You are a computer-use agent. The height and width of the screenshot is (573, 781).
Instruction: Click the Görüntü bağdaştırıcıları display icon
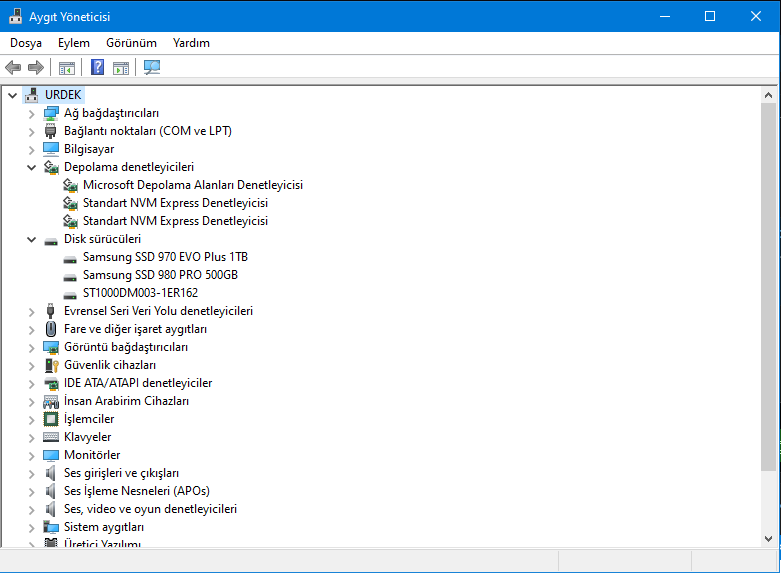(x=51, y=347)
